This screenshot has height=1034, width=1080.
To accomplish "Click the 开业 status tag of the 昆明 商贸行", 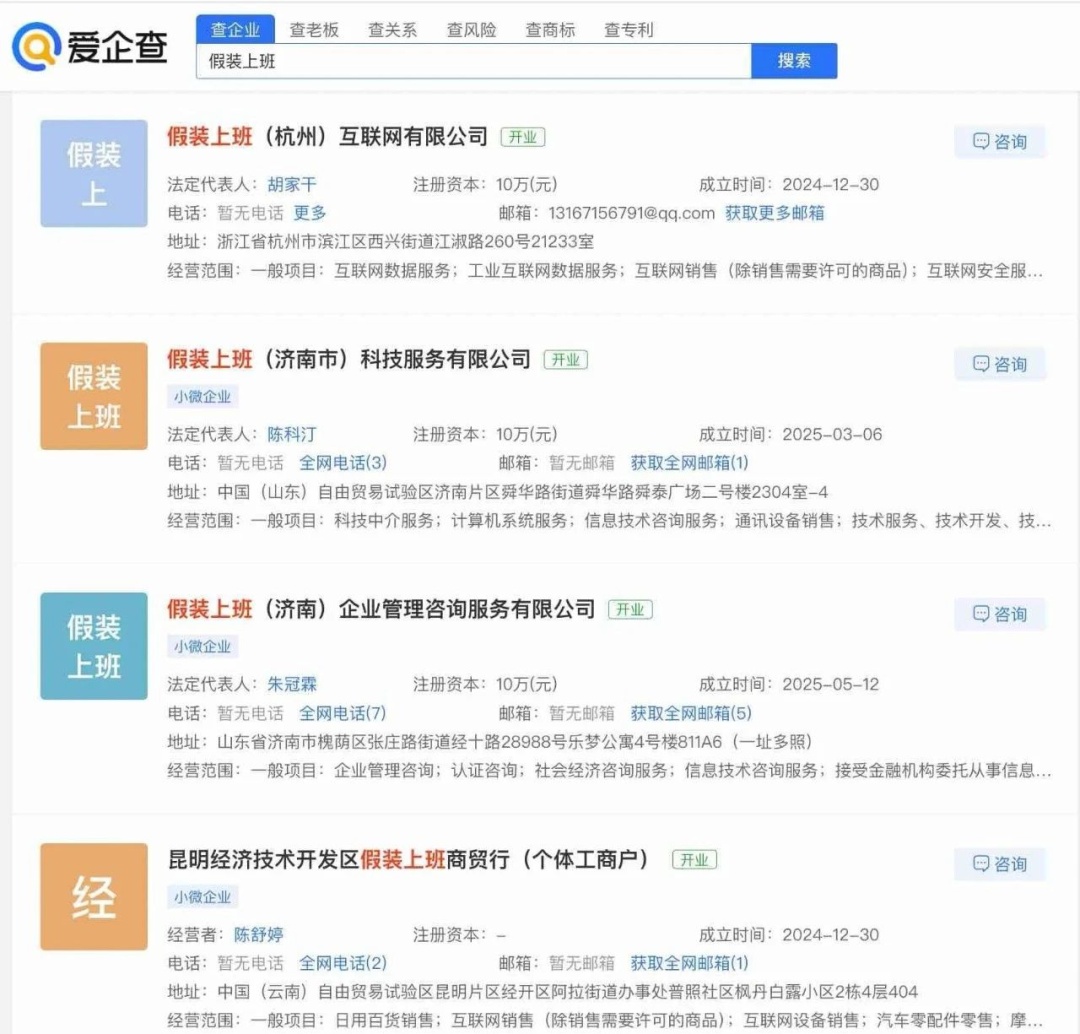I will pyautogui.click(x=694, y=860).
